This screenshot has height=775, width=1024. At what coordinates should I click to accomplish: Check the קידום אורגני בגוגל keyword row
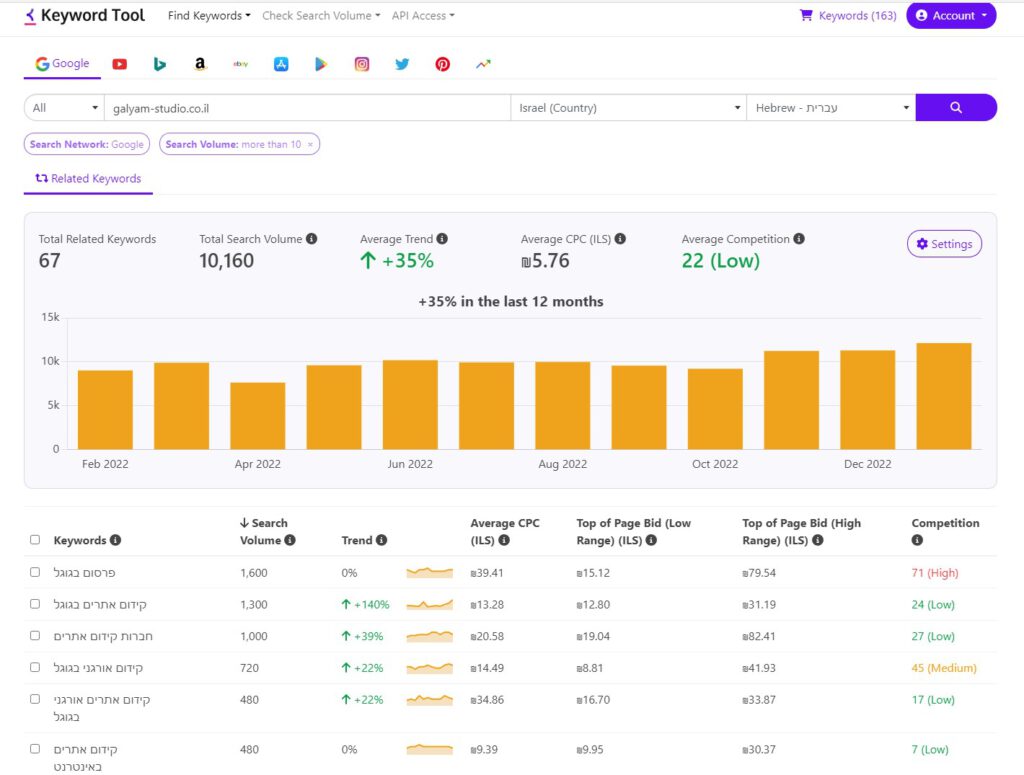35,667
